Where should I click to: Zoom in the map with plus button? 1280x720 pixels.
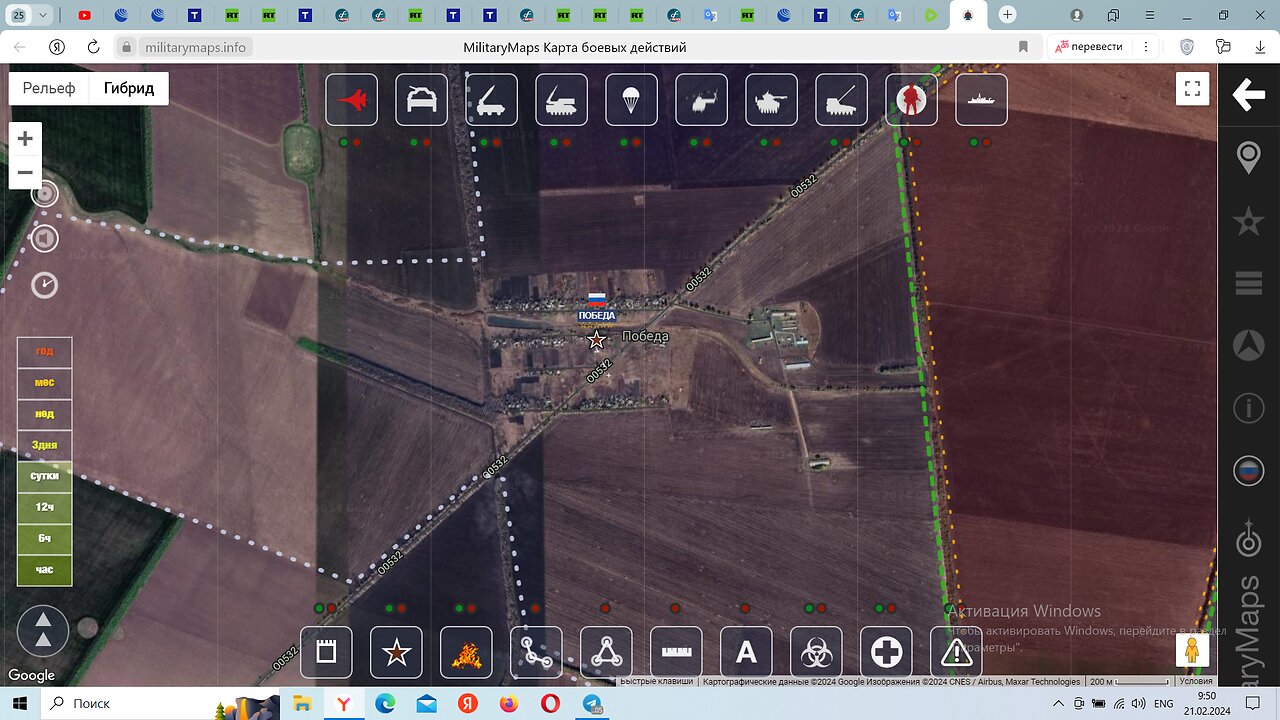click(25, 139)
